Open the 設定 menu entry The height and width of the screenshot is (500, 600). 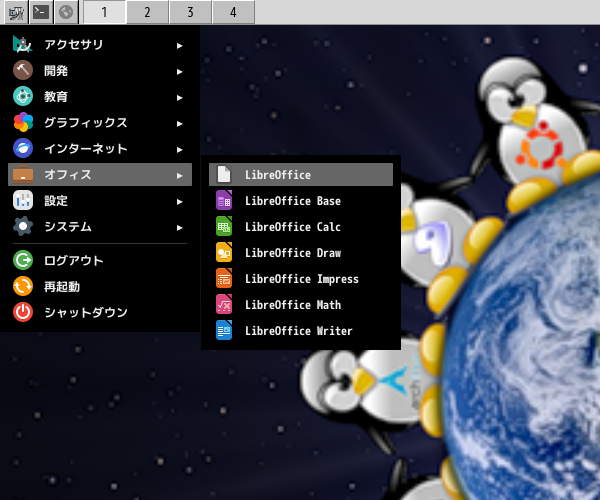[x=100, y=200]
